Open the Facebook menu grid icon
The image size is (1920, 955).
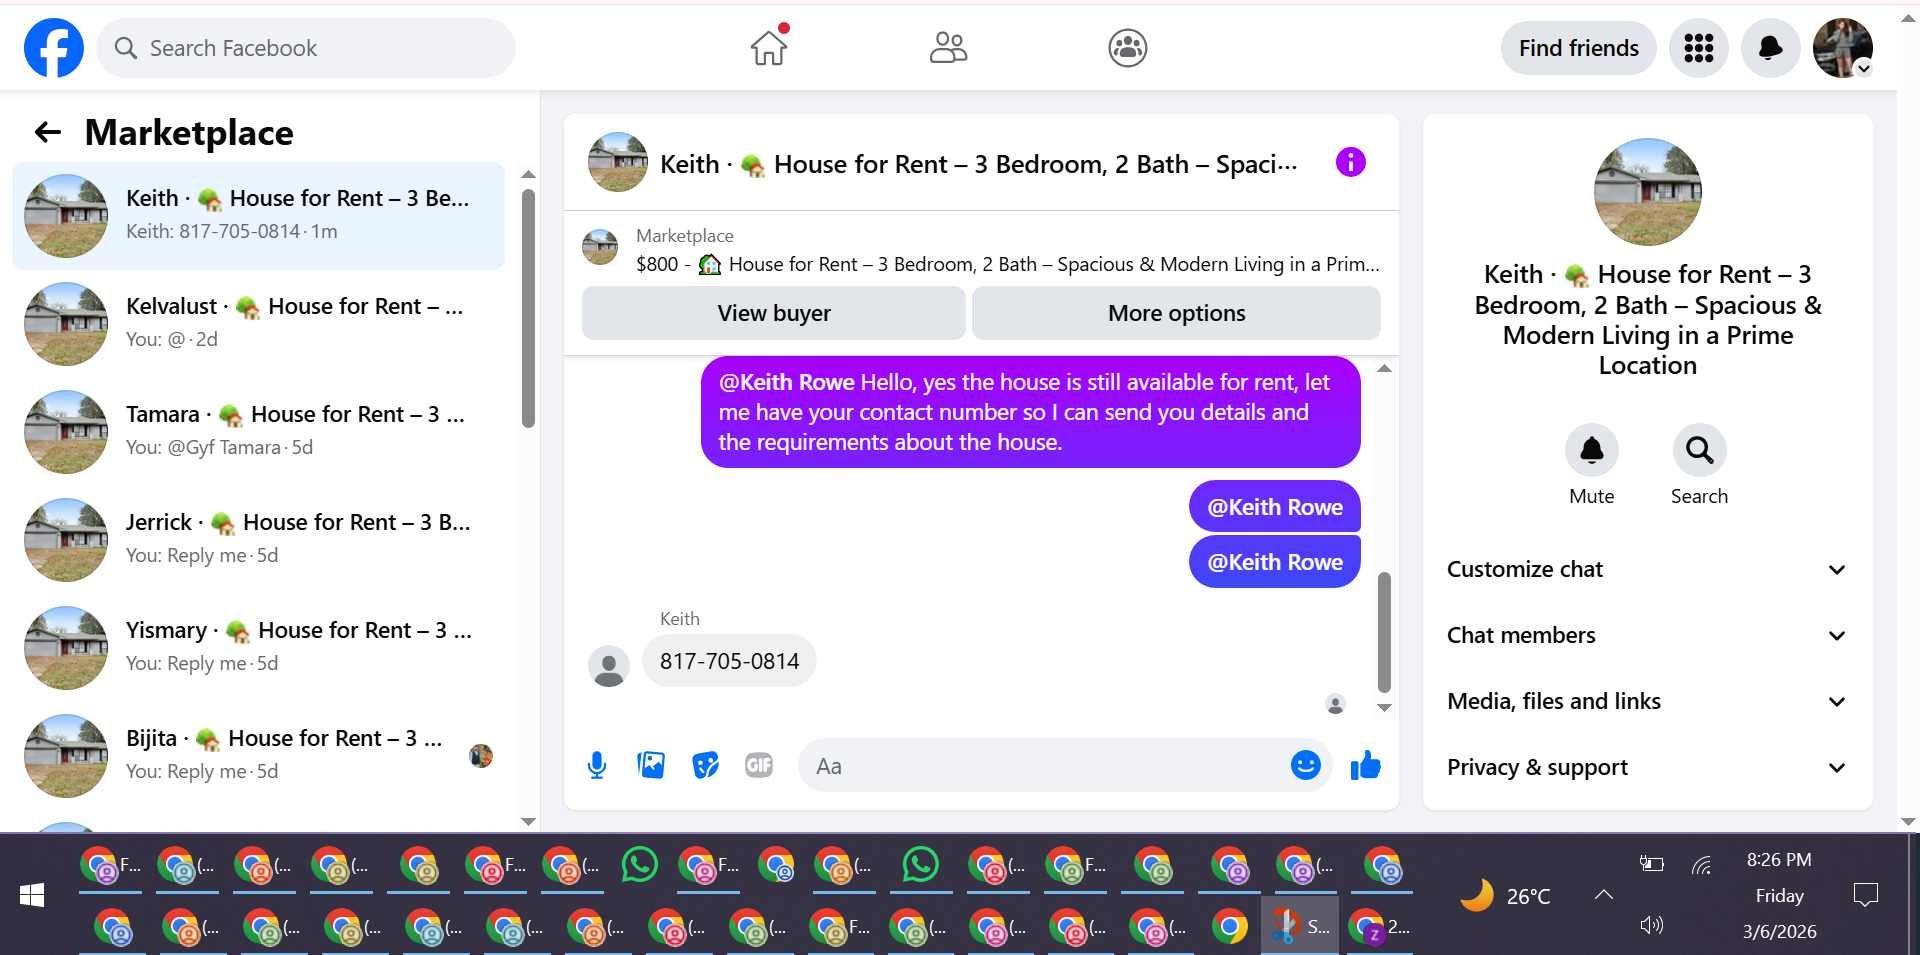click(x=1698, y=48)
